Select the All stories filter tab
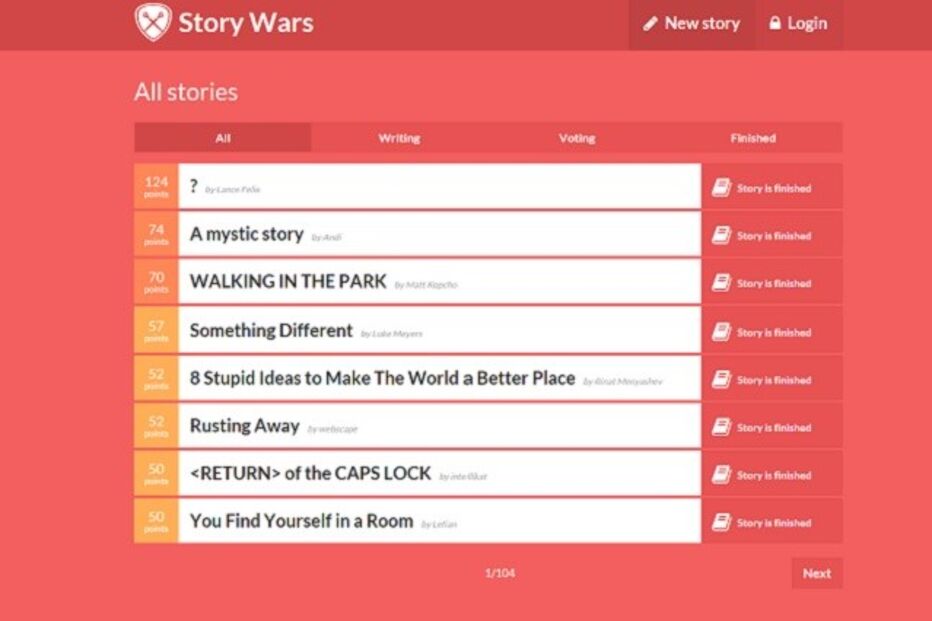 click(x=223, y=138)
